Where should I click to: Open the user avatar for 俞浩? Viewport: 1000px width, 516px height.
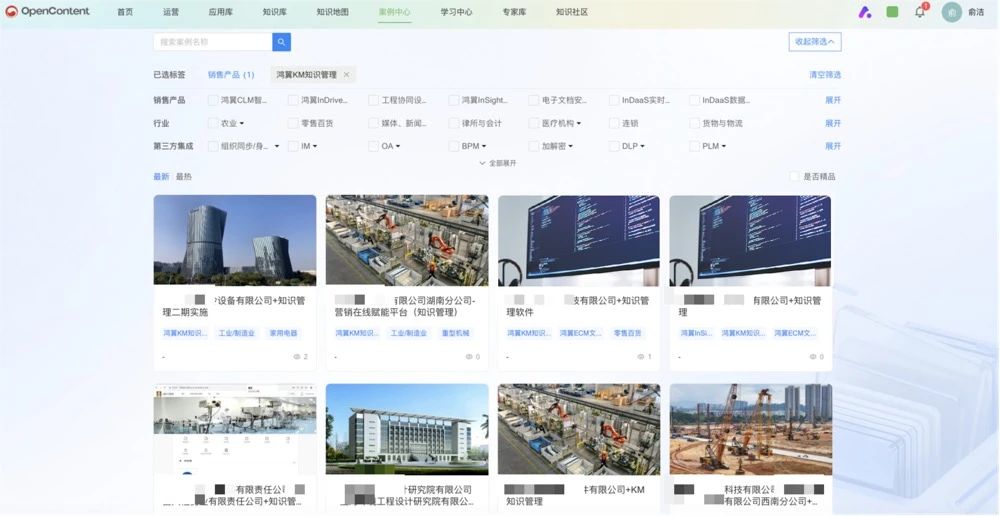click(x=951, y=12)
